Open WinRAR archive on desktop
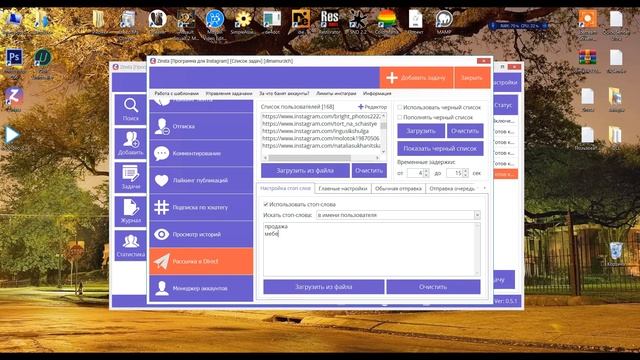Viewport: 640px width, 360px height. click(587, 58)
